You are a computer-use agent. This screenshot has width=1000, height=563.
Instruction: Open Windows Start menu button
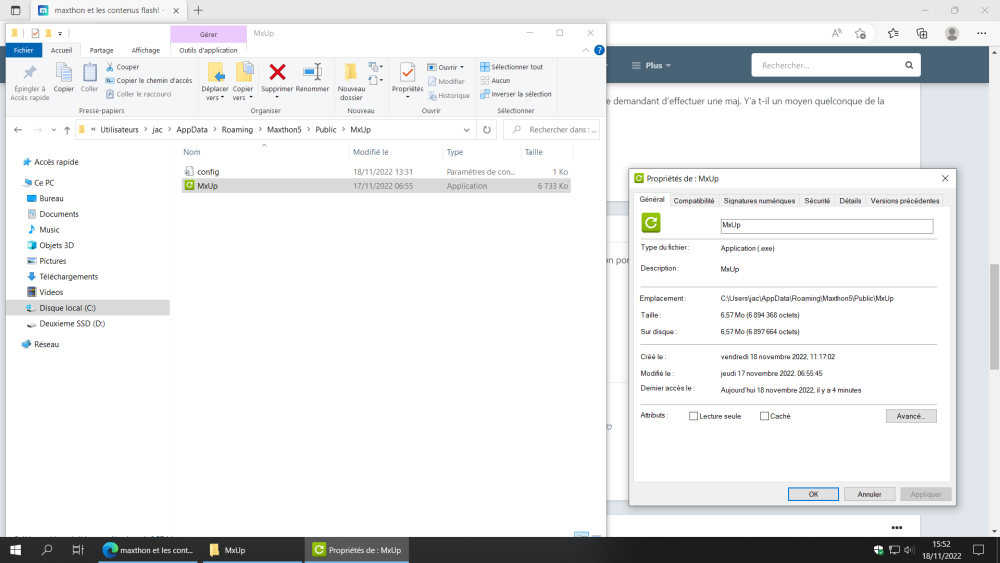(16, 550)
